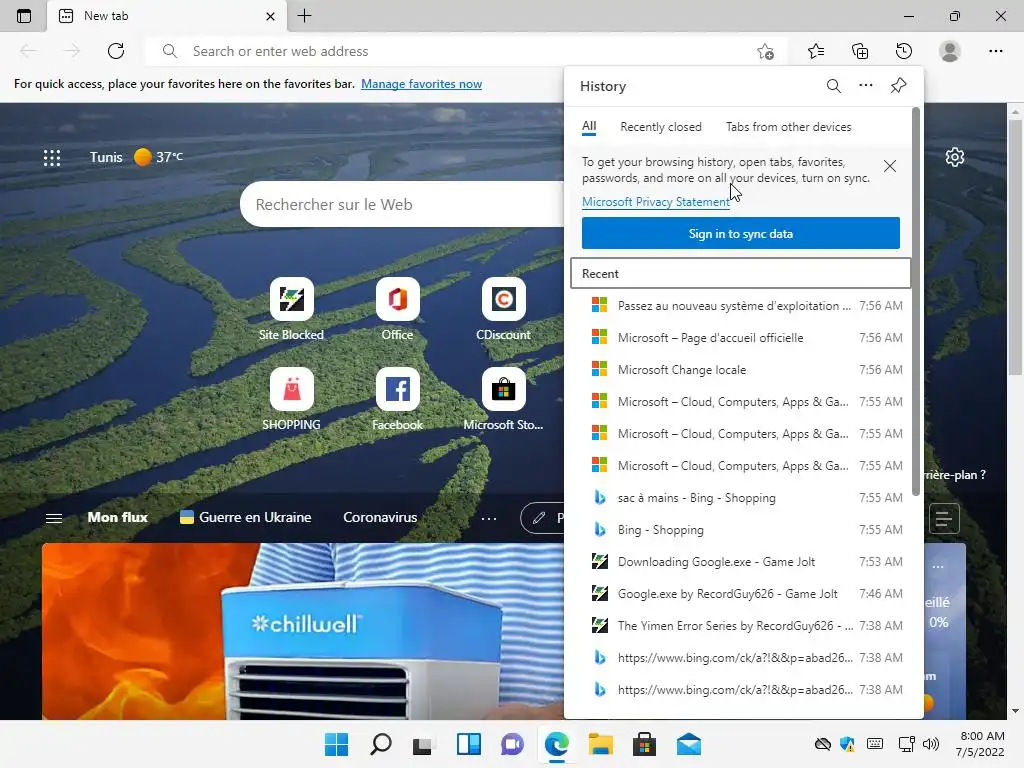Open the Favorites list icon

tap(816, 51)
